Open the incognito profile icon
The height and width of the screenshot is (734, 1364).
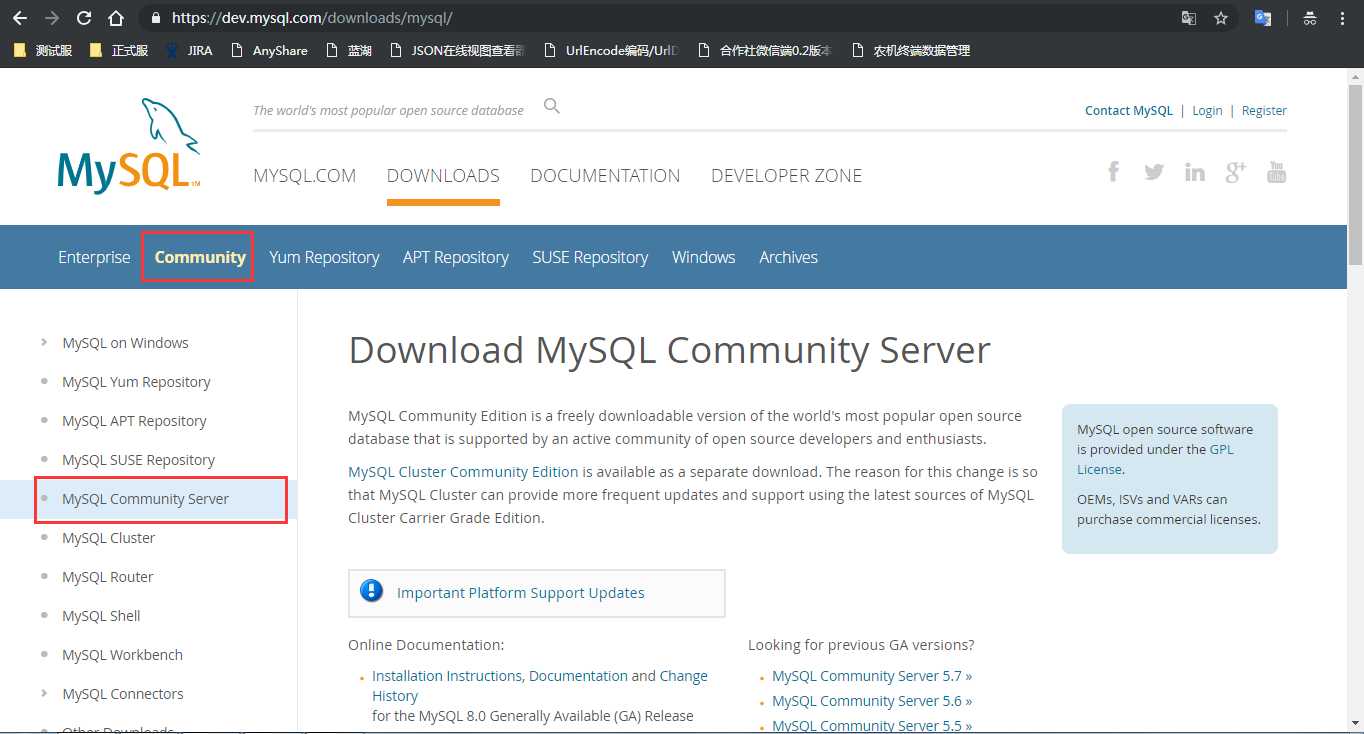[x=1309, y=18]
